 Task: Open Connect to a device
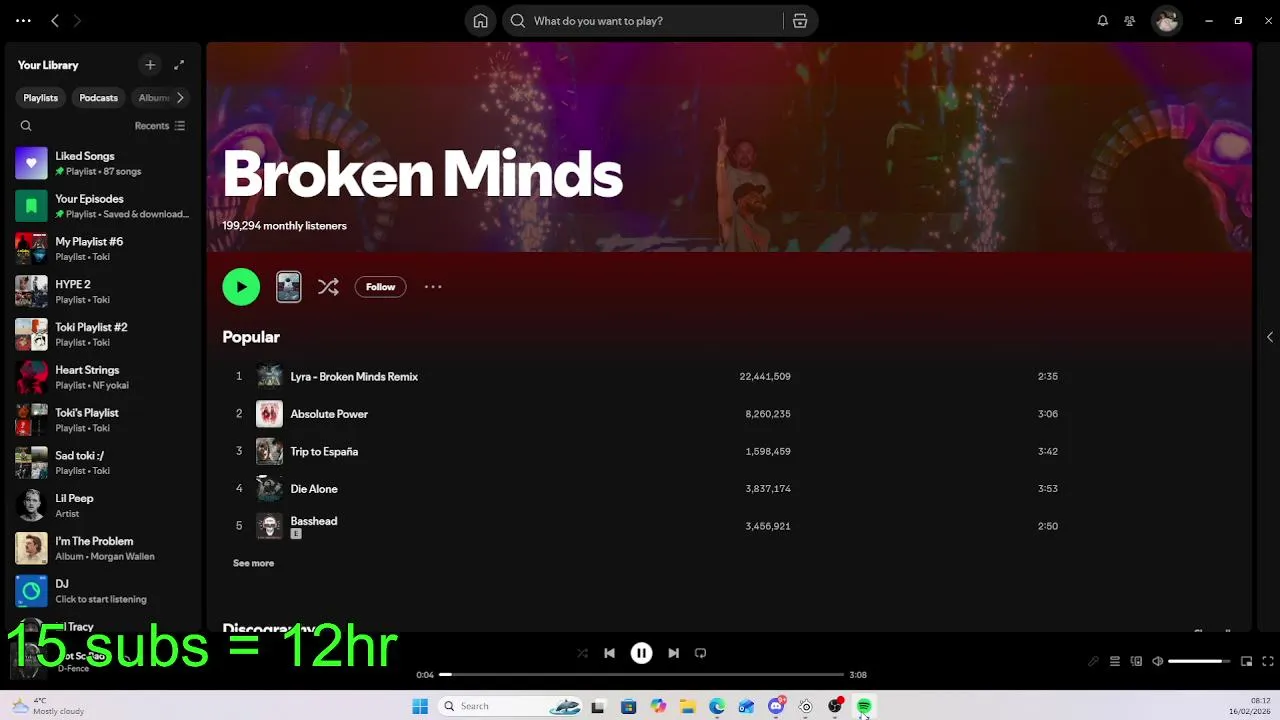click(x=1136, y=661)
